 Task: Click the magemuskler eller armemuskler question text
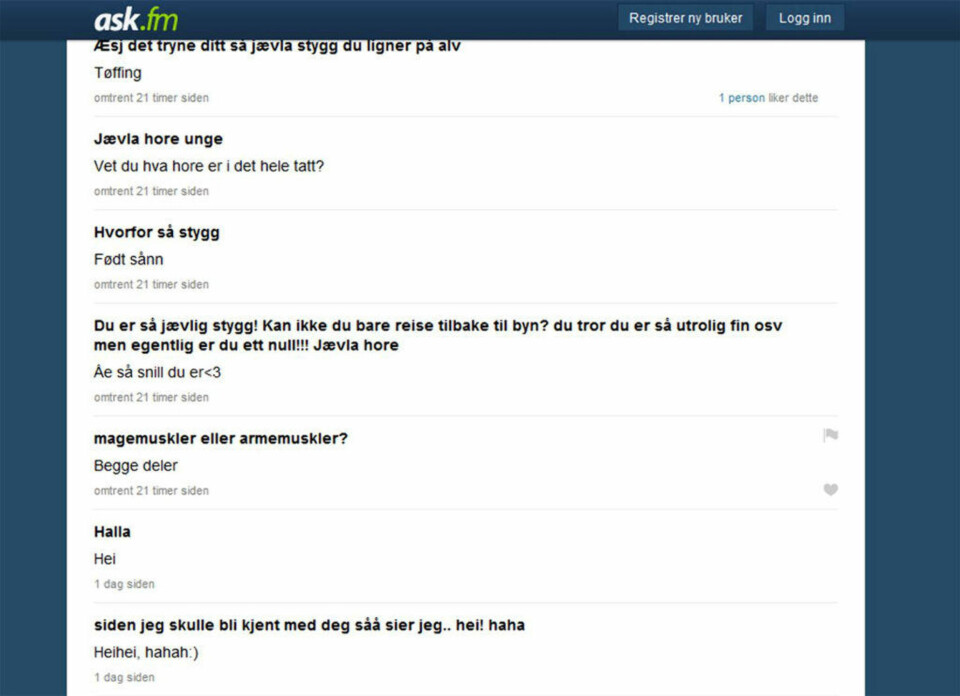[x=220, y=439]
